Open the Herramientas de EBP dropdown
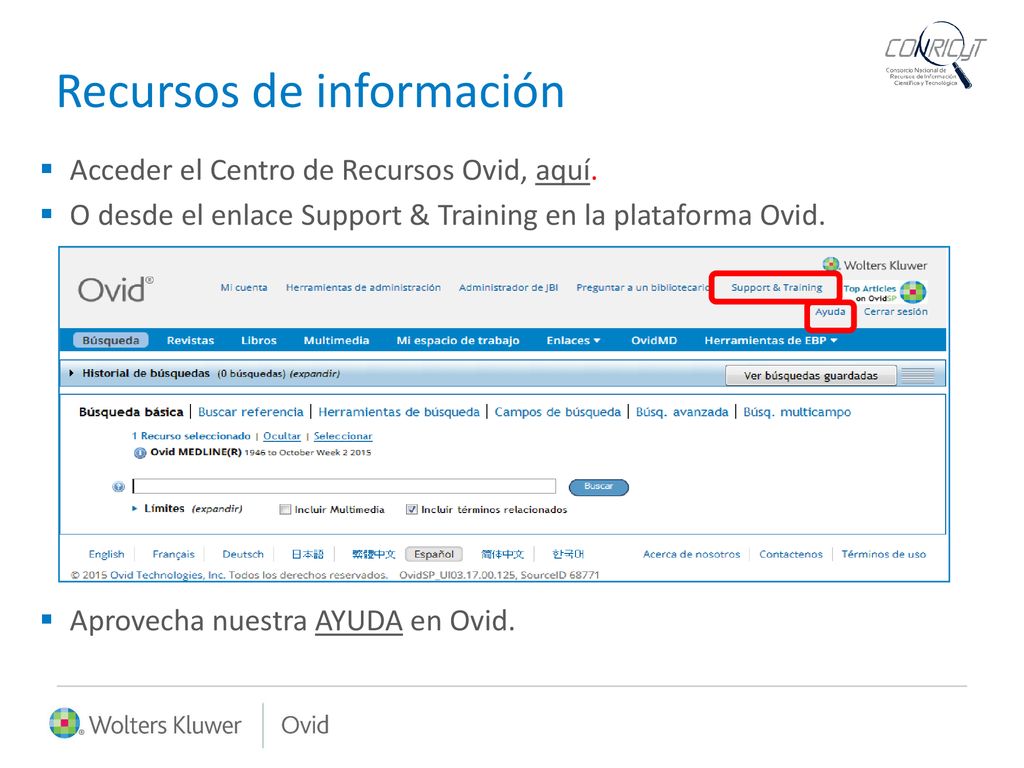1024x768 pixels. pos(770,340)
